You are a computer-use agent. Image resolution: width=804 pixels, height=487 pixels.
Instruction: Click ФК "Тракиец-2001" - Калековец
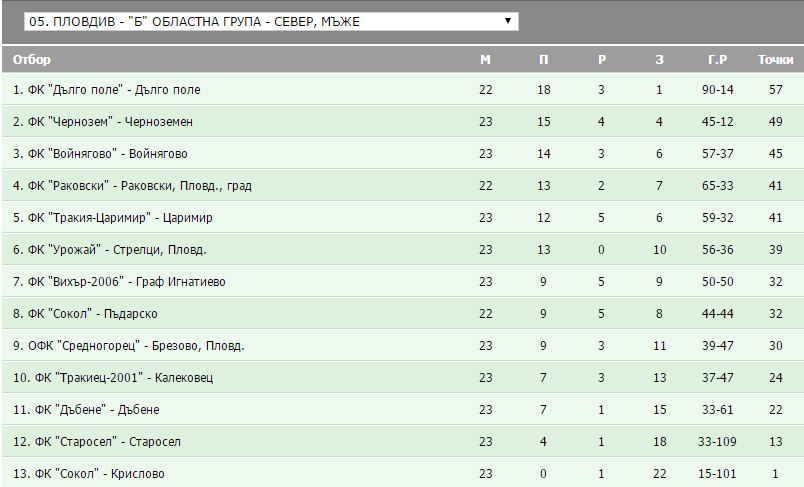pos(113,378)
